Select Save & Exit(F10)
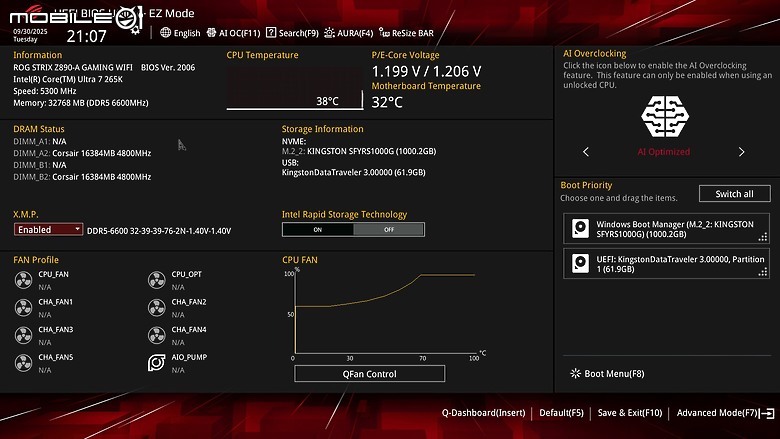Screen dimensions: 780x439 (630, 413)
